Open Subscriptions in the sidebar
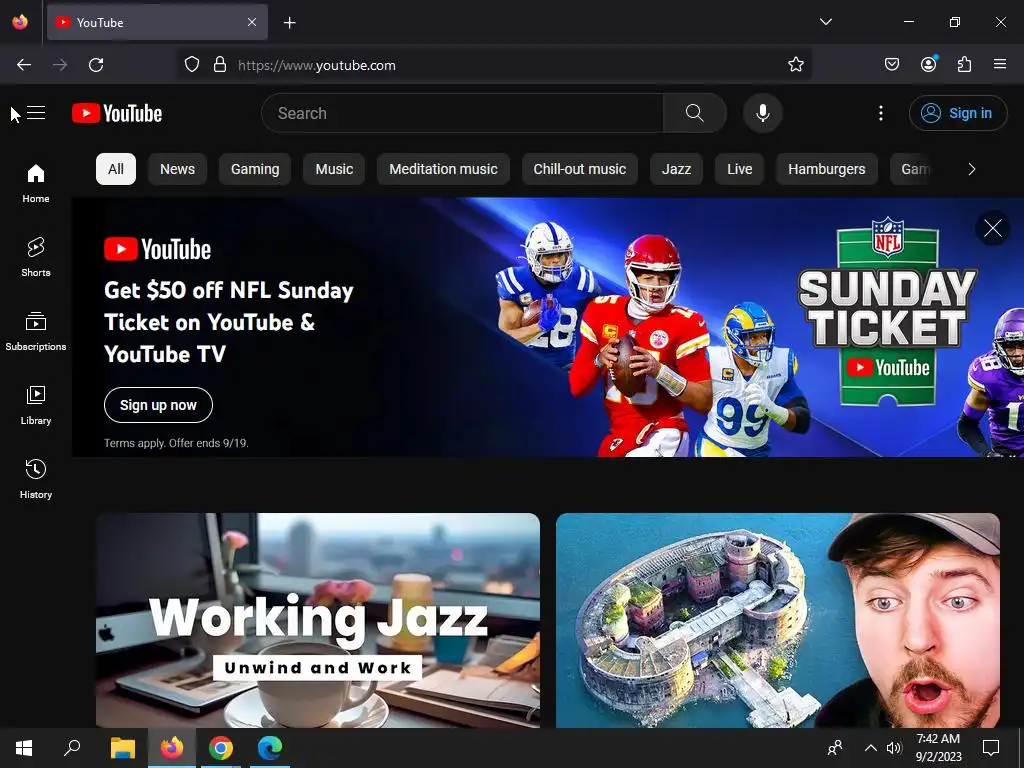Screen dimensions: 1024x768 point(36,331)
